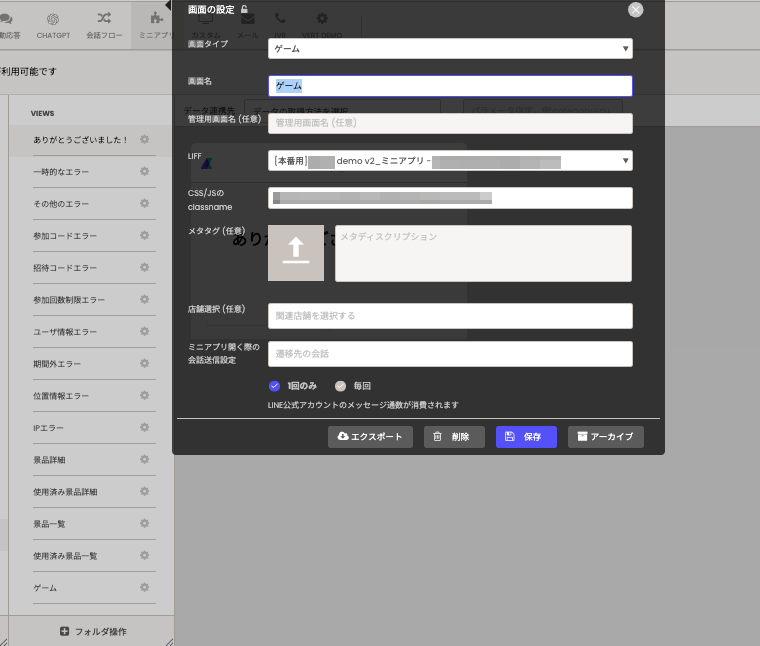Click the image upload icon for meta tag
The width and height of the screenshot is (760, 646).
[x=295, y=252]
